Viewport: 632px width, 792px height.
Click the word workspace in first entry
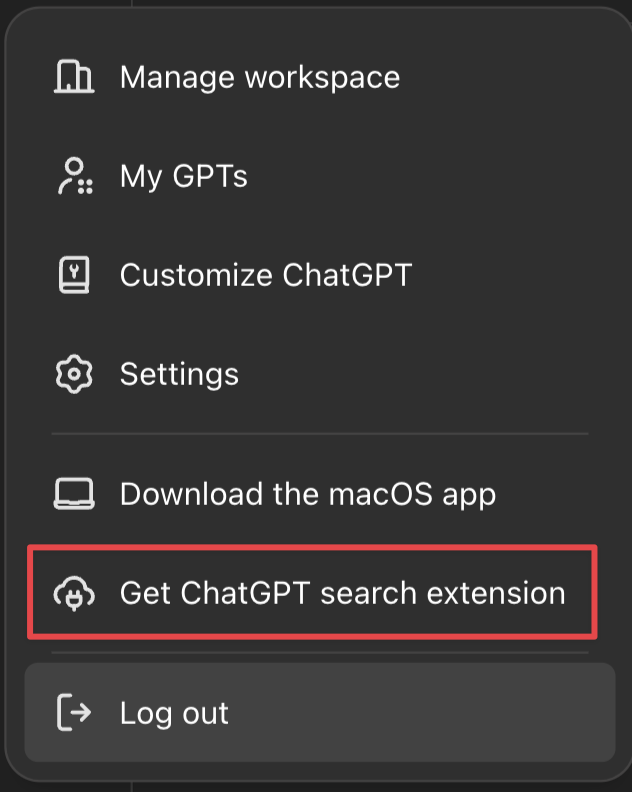click(x=322, y=78)
